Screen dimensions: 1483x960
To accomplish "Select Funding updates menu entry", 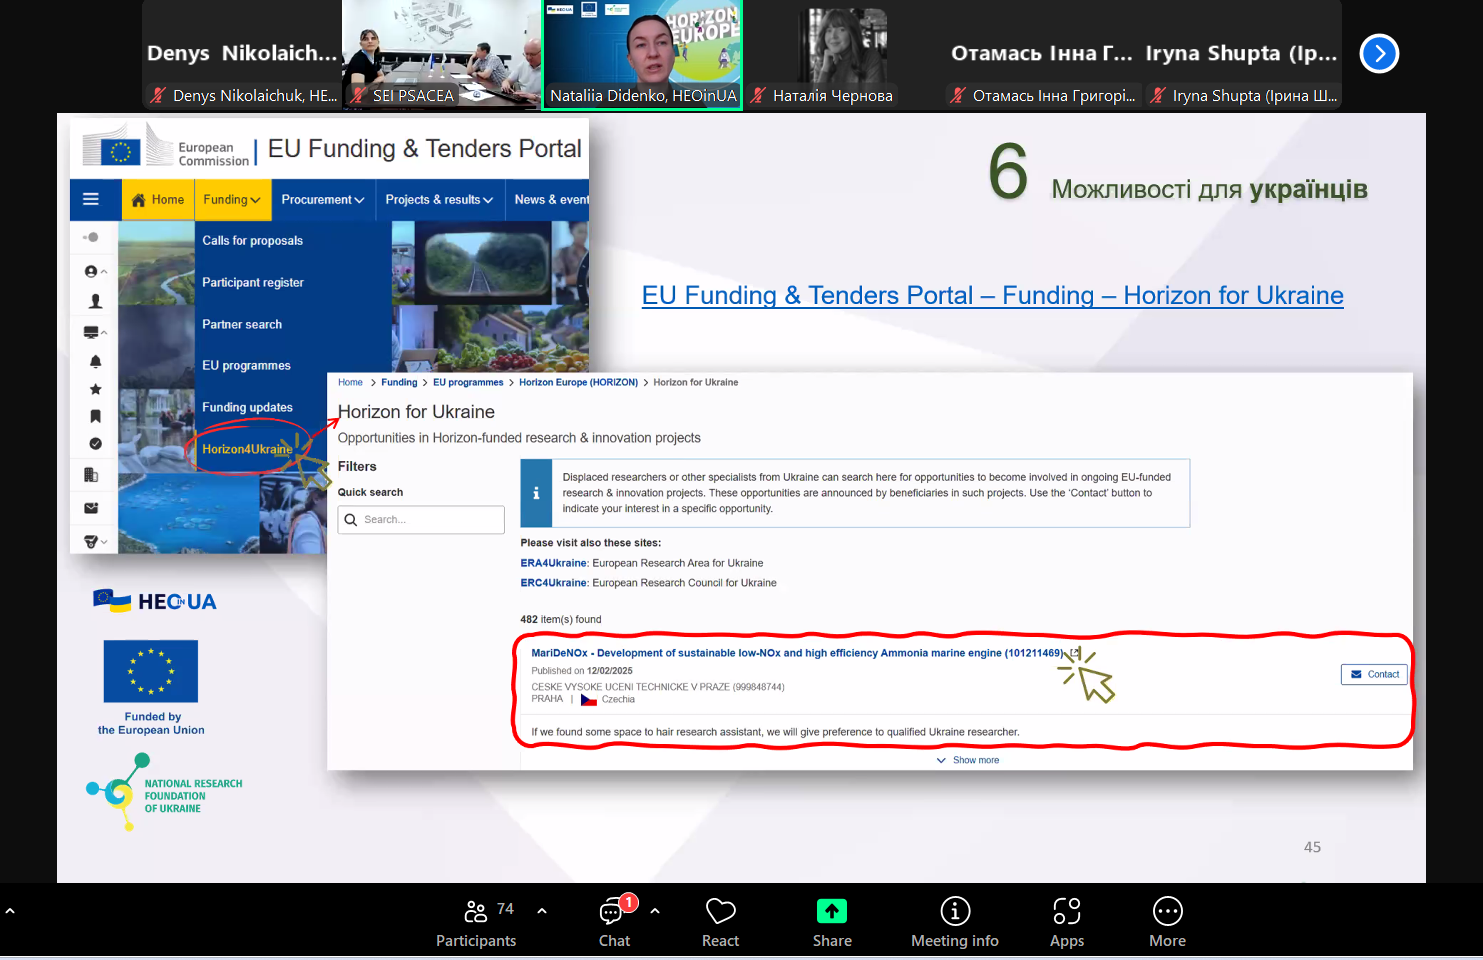I will coord(247,408).
